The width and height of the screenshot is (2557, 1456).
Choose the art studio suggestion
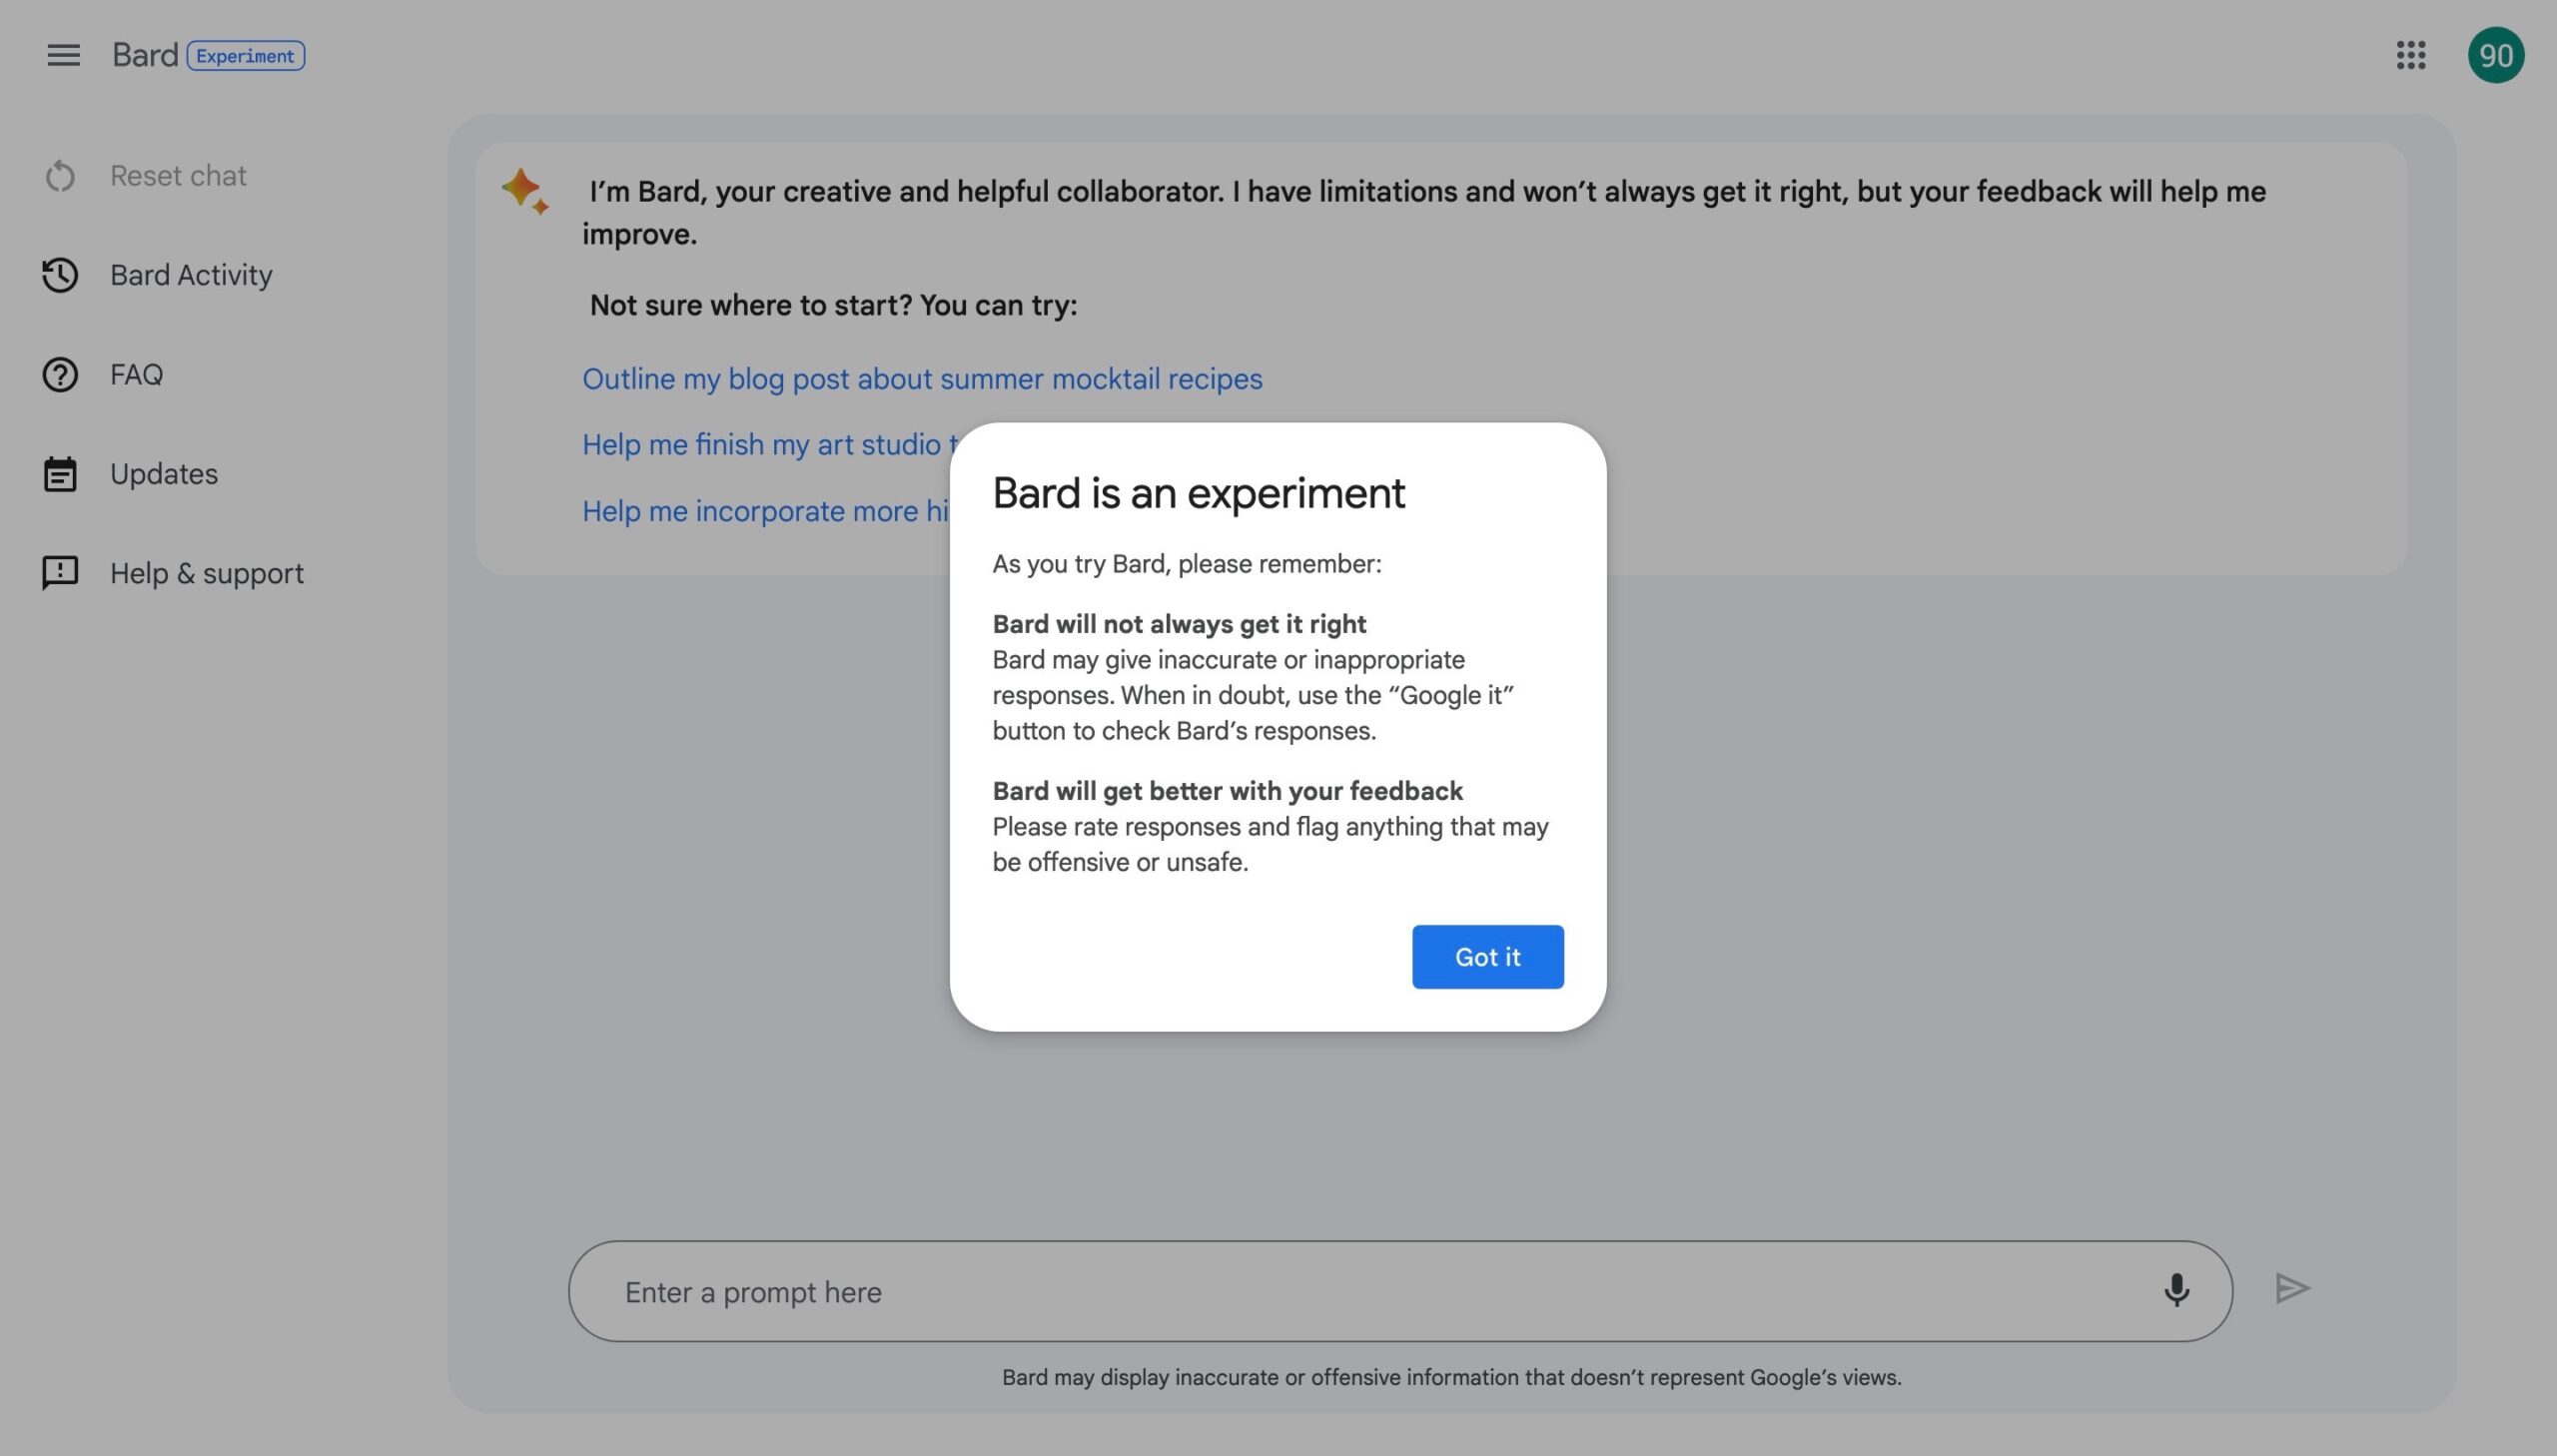point(771,445)
